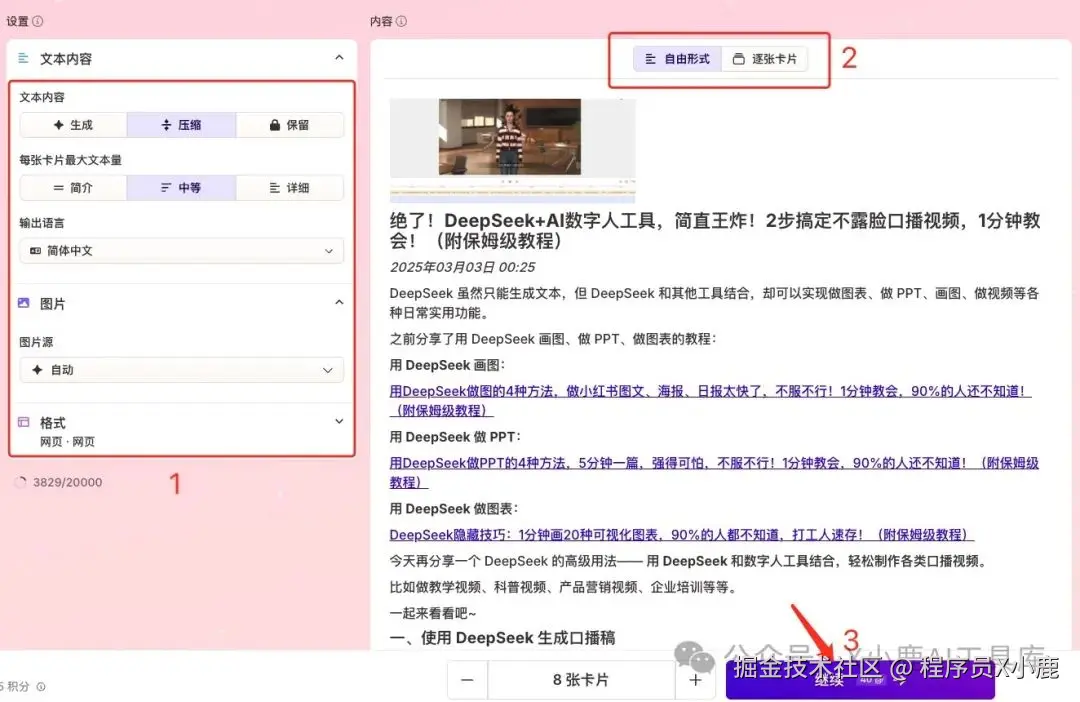1080x702 pixels.
Task: Select the 详细 text amount option
Action: click(290, 187)
